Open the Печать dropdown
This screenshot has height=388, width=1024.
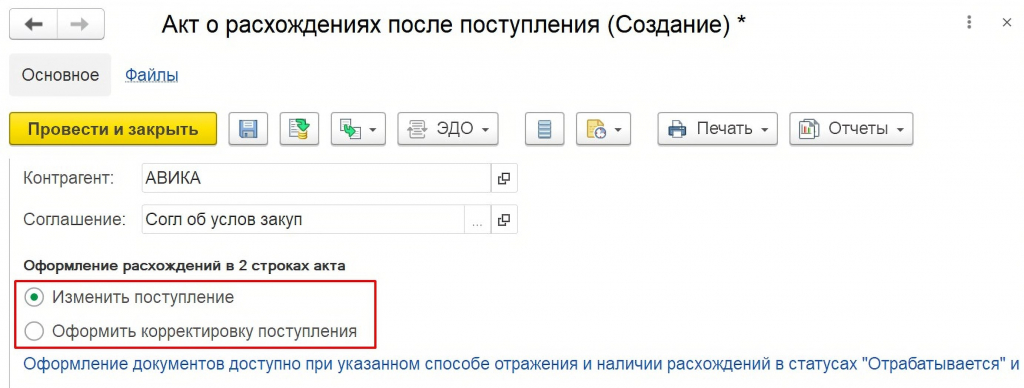[717, 129]
